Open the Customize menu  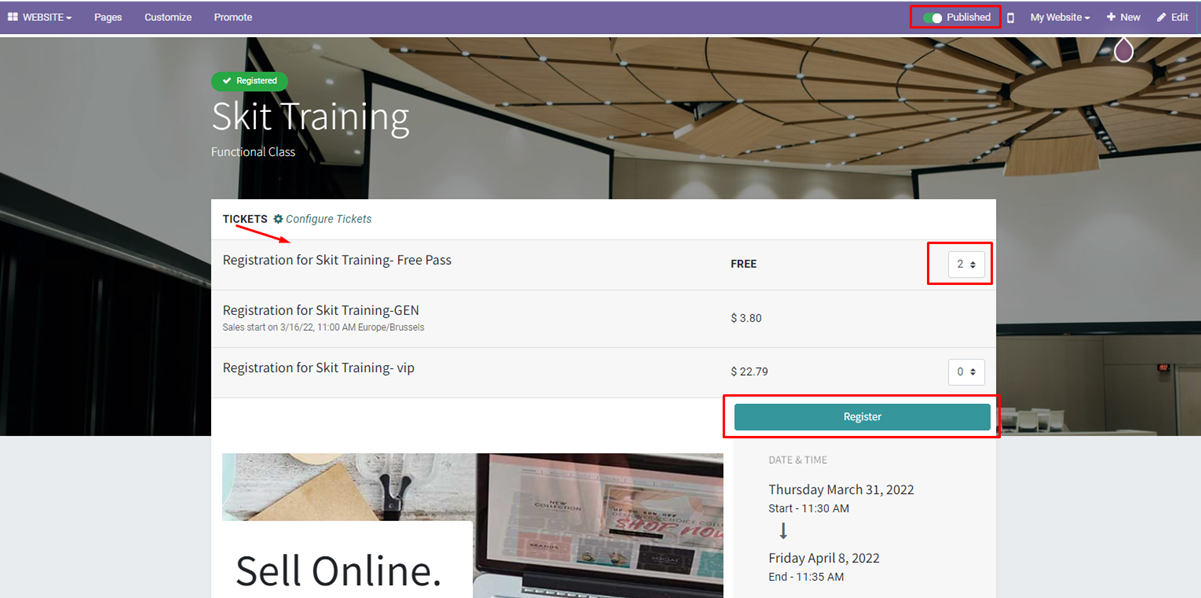[167, 17]
